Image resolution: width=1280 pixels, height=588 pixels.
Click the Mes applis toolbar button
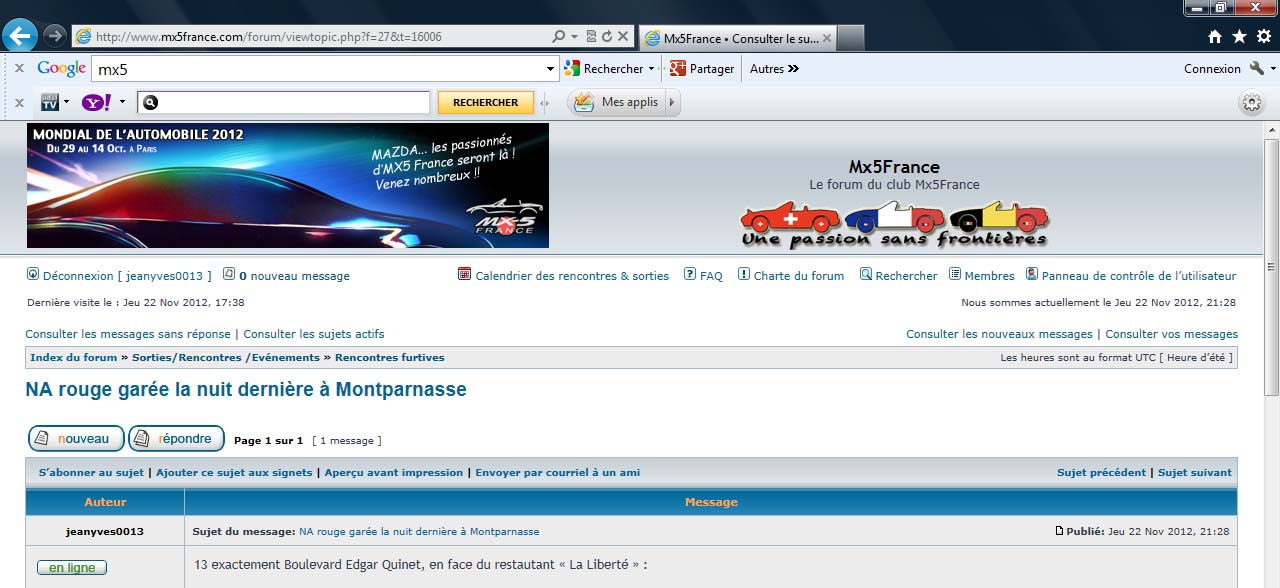616,102
